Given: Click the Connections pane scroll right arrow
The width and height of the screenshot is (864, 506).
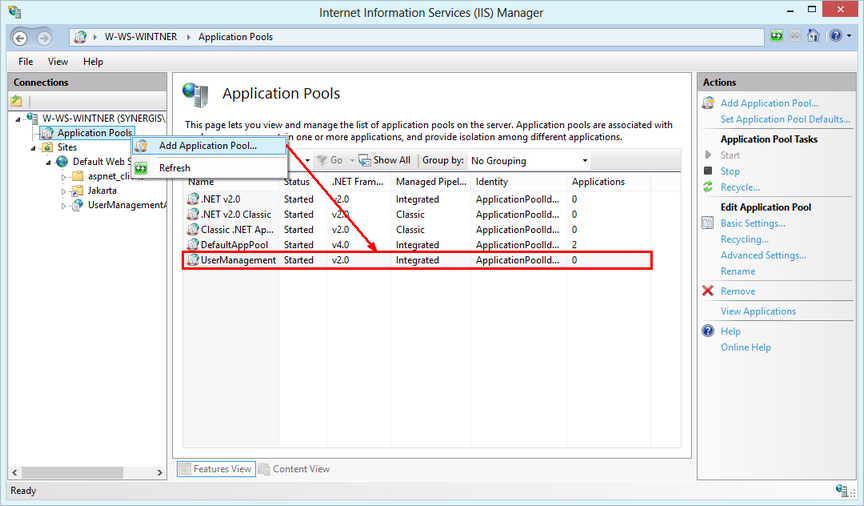Looking at the screenshot, I should click(x=160, y=472).
